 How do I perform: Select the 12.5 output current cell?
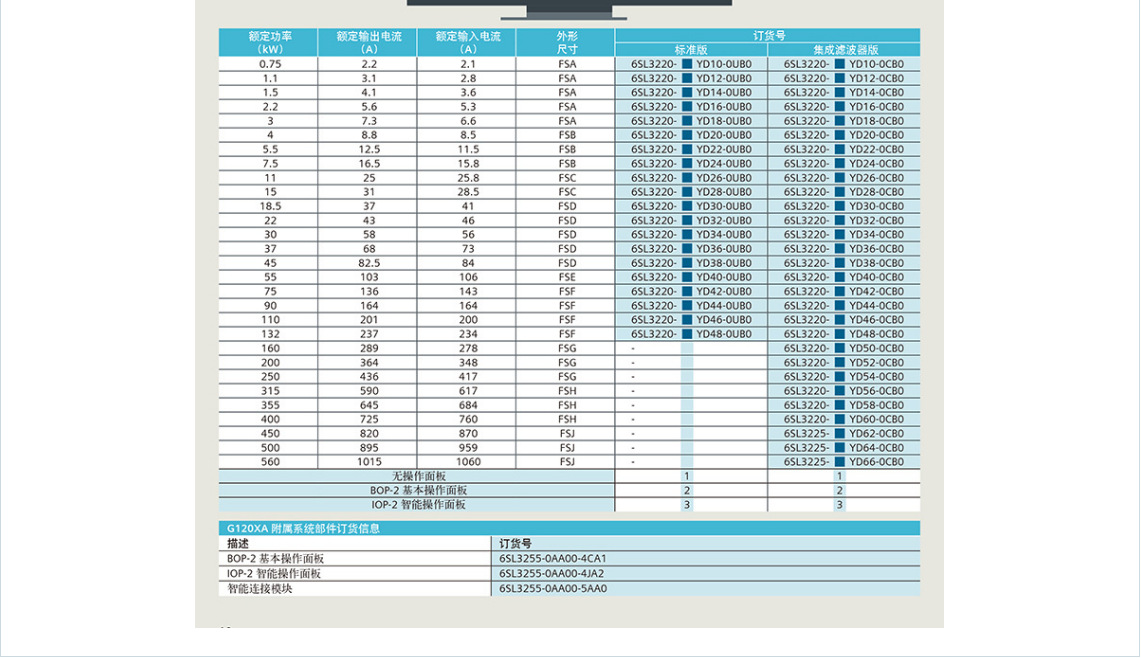pyautogui.click(x=369, y=149)
